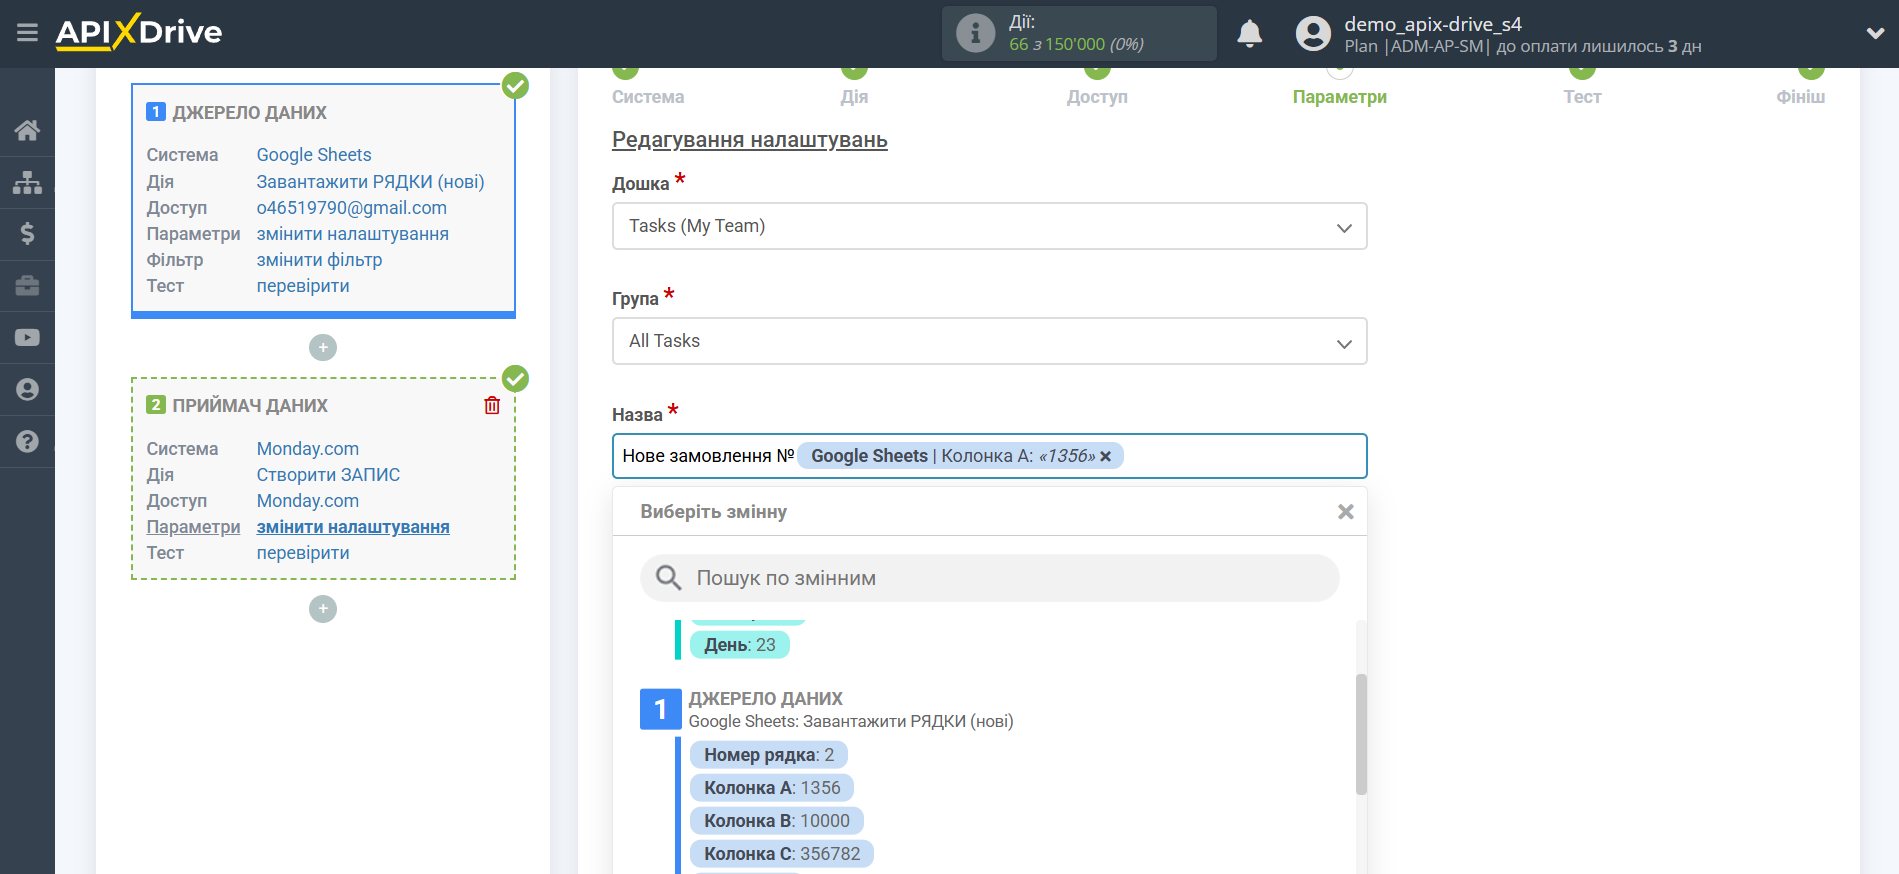Add step below data receiver block
This screenshot has height=874, width=1899.
click(323, 609)
